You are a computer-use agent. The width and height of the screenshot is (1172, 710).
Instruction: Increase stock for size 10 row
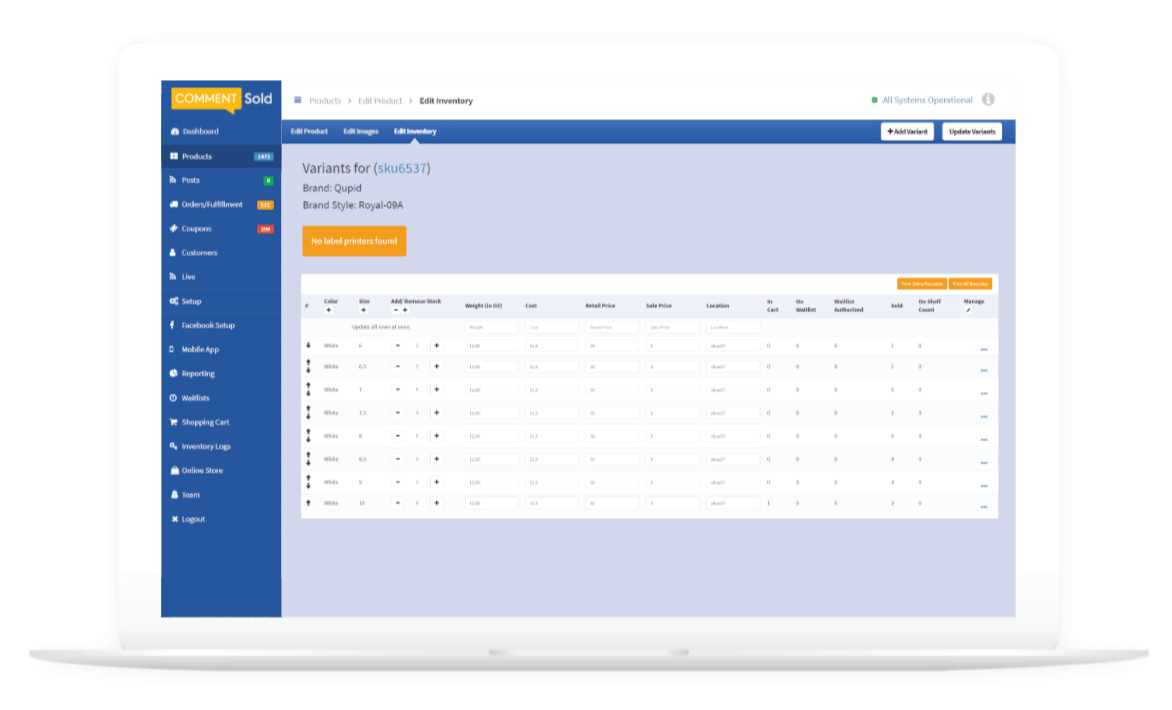pos(437,503)
